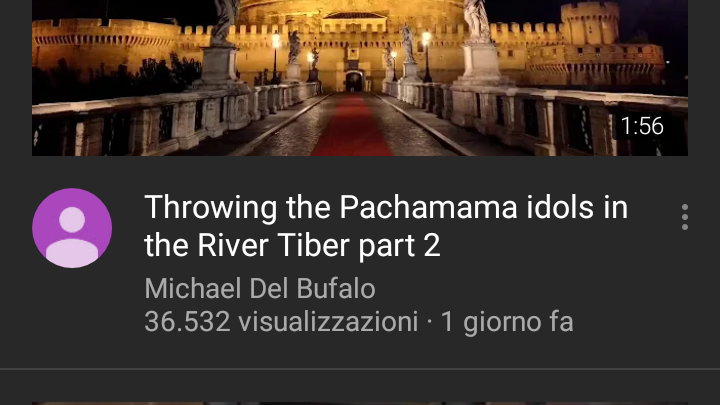Tap the castle gate in the thumbnail center
The height and width of the screenshot is (405, 720).
point(354,81)
